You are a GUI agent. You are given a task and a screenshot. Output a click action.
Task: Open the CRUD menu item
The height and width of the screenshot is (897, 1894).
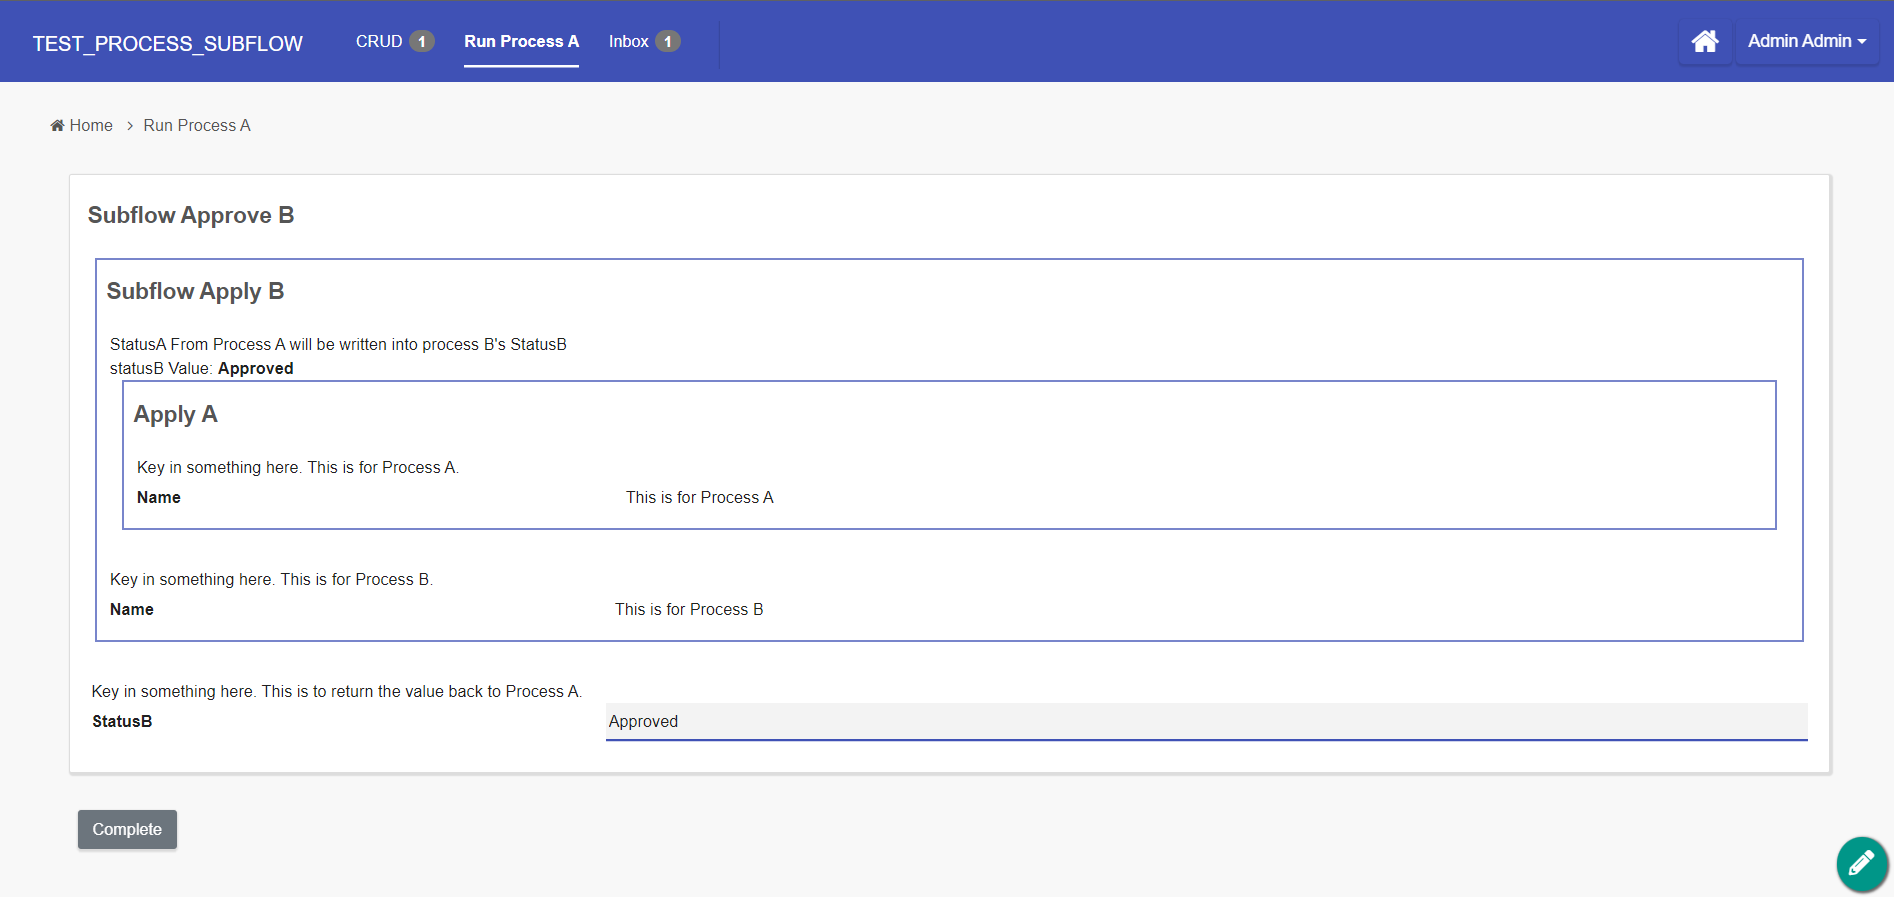379,41
